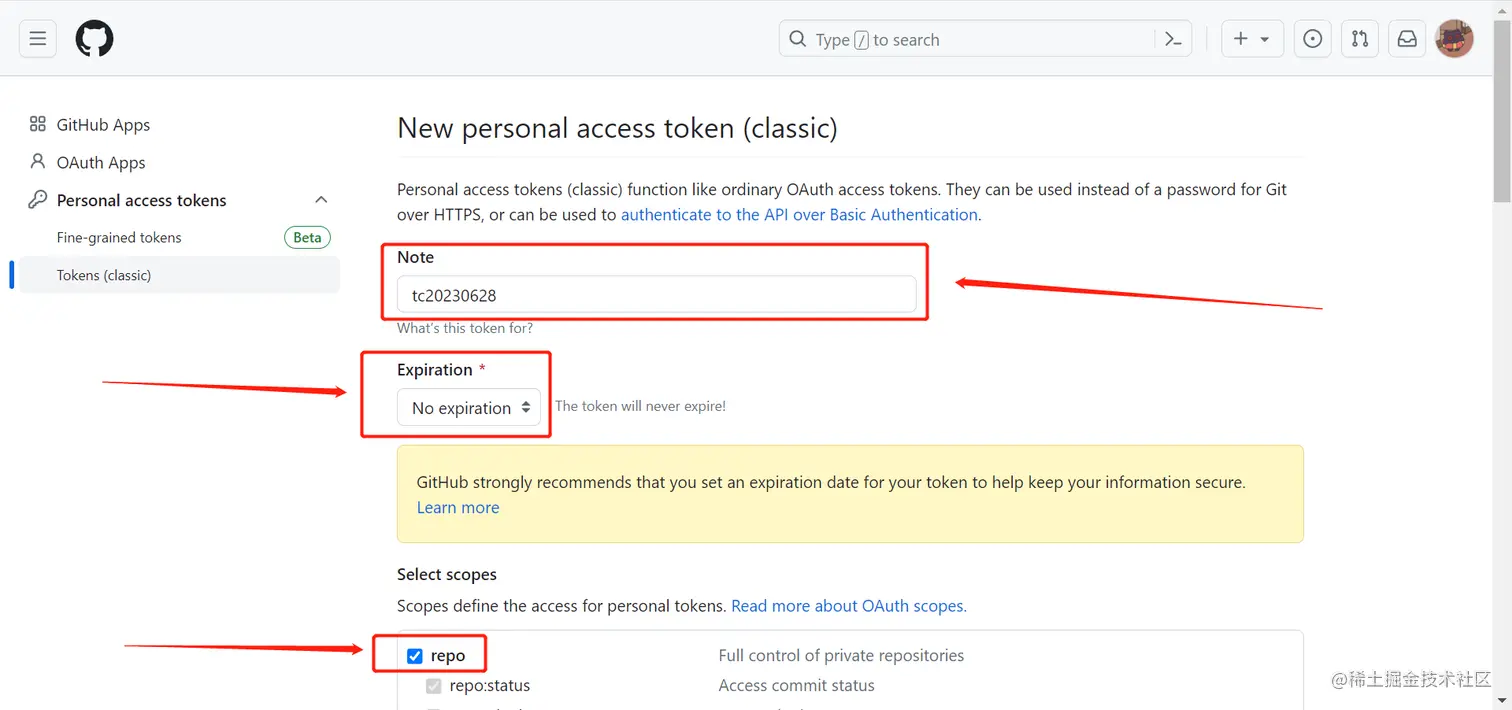This screenshot has height=710, width=1512.
Task: Open Read more about OAuth scopes link
Action: 849,606
